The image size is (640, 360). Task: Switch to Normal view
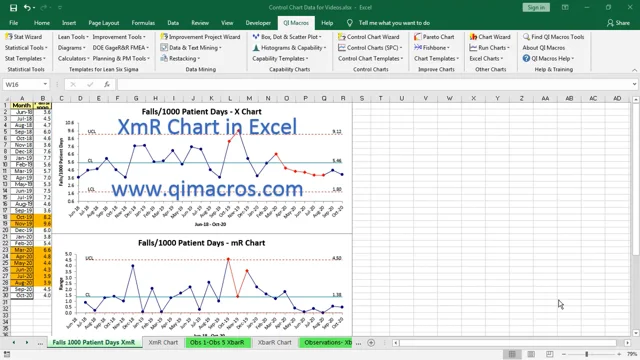tap(512, 354)
